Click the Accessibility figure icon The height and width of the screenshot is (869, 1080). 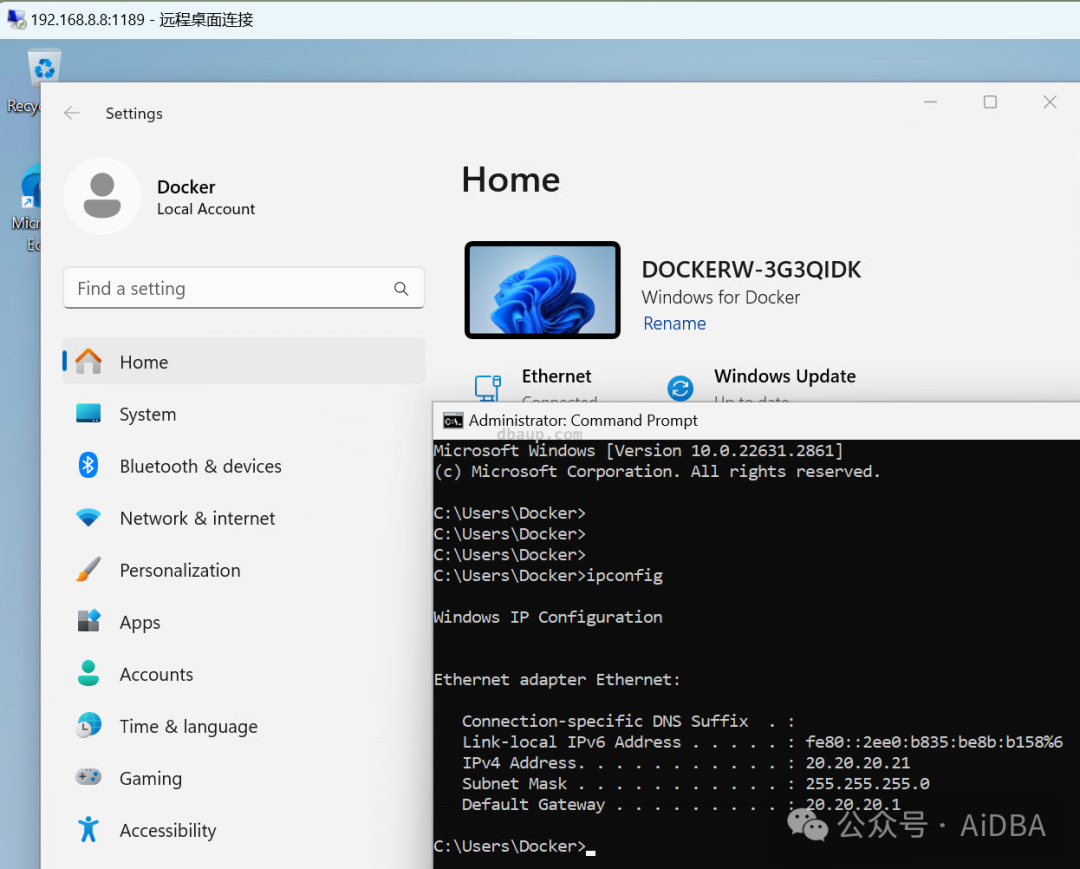coord(88,830)
